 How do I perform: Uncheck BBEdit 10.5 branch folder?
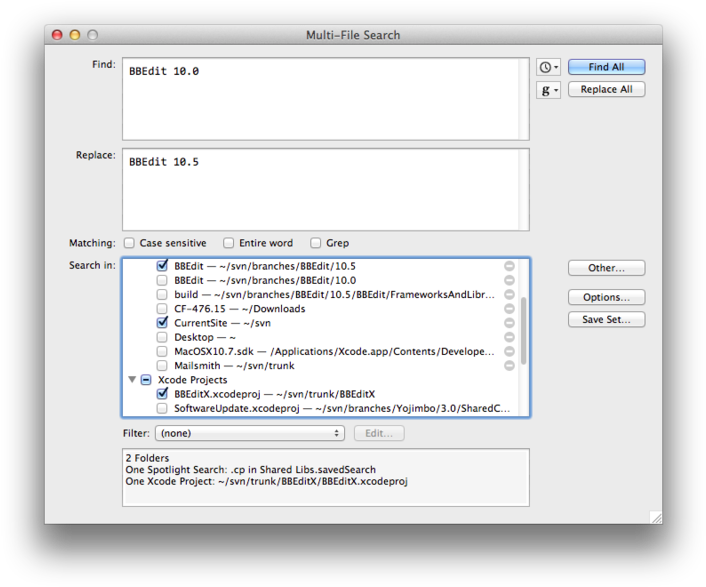point(162,266)
